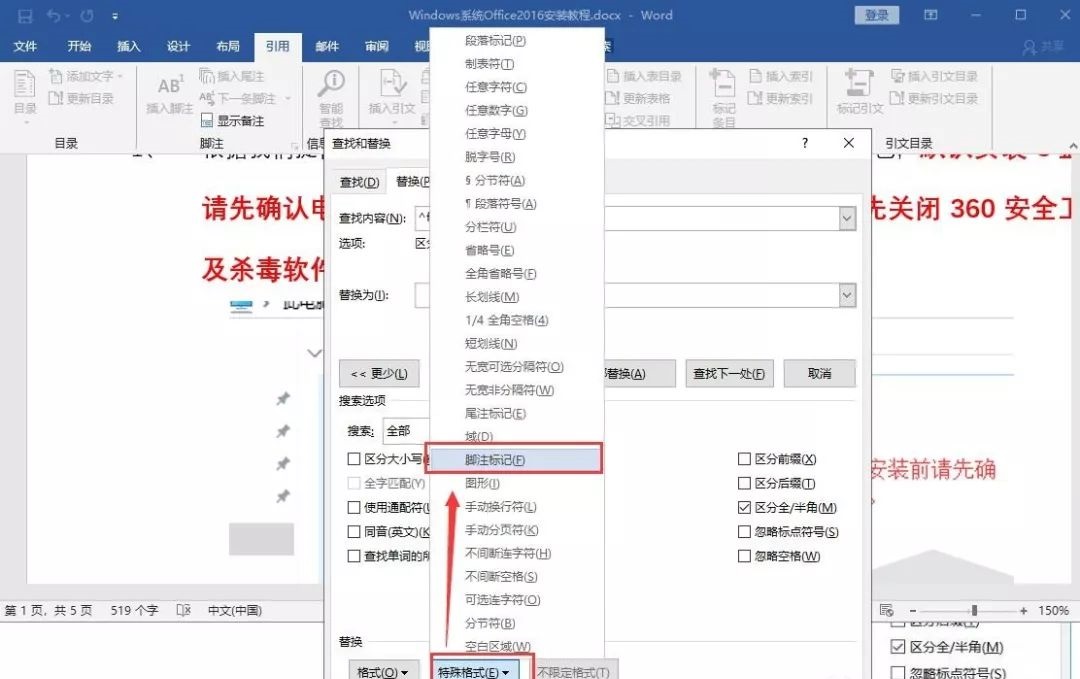Click the 更新表格 icon

tap(613, 98)
